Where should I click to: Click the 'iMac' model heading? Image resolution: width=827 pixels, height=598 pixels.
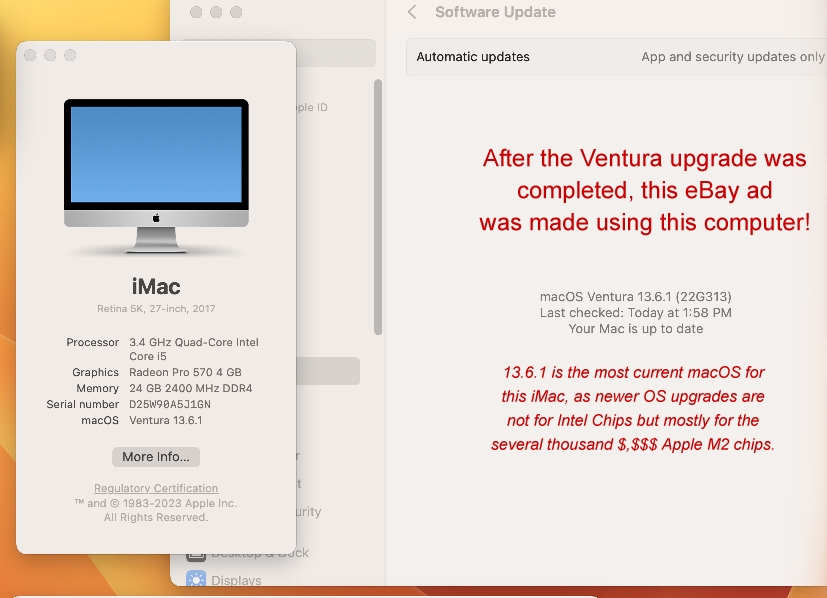click(x=156, y=286)
